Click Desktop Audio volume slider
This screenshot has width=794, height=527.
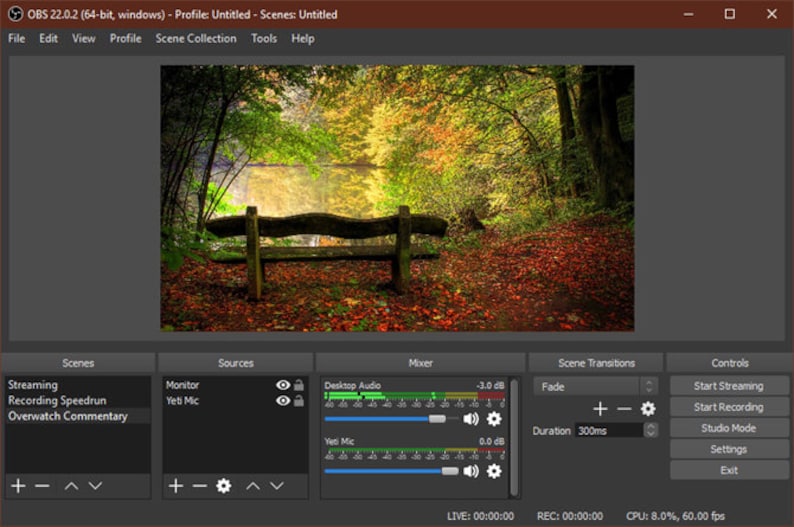[391, 419]
